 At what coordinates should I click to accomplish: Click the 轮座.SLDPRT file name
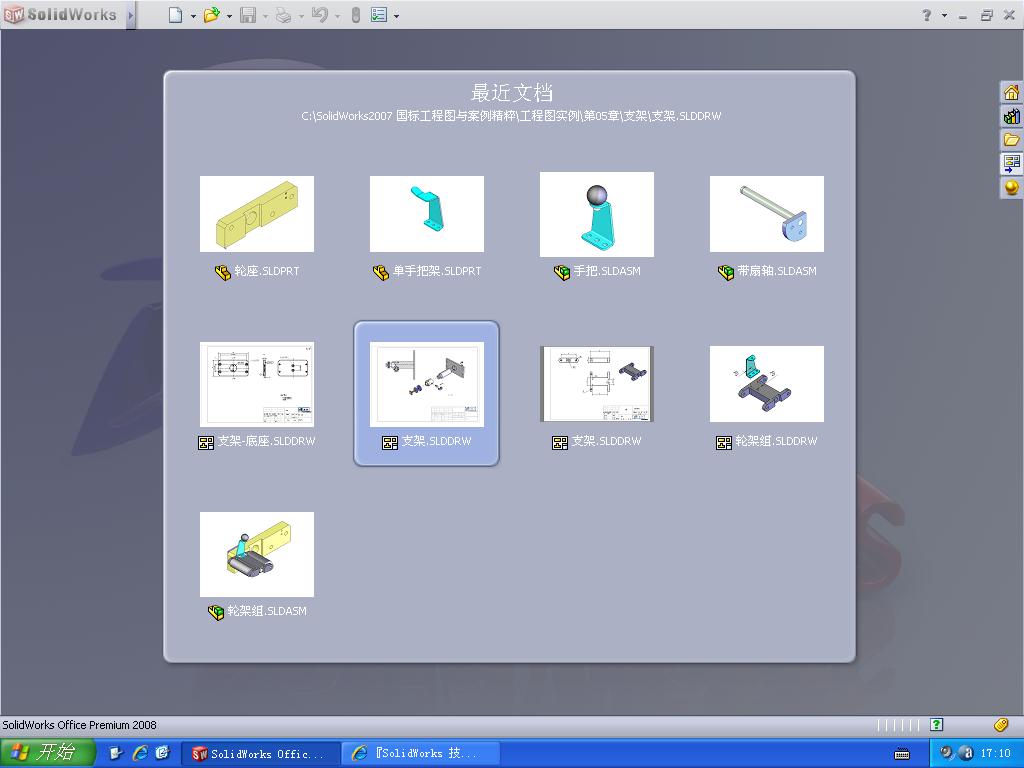pos(266,271)
